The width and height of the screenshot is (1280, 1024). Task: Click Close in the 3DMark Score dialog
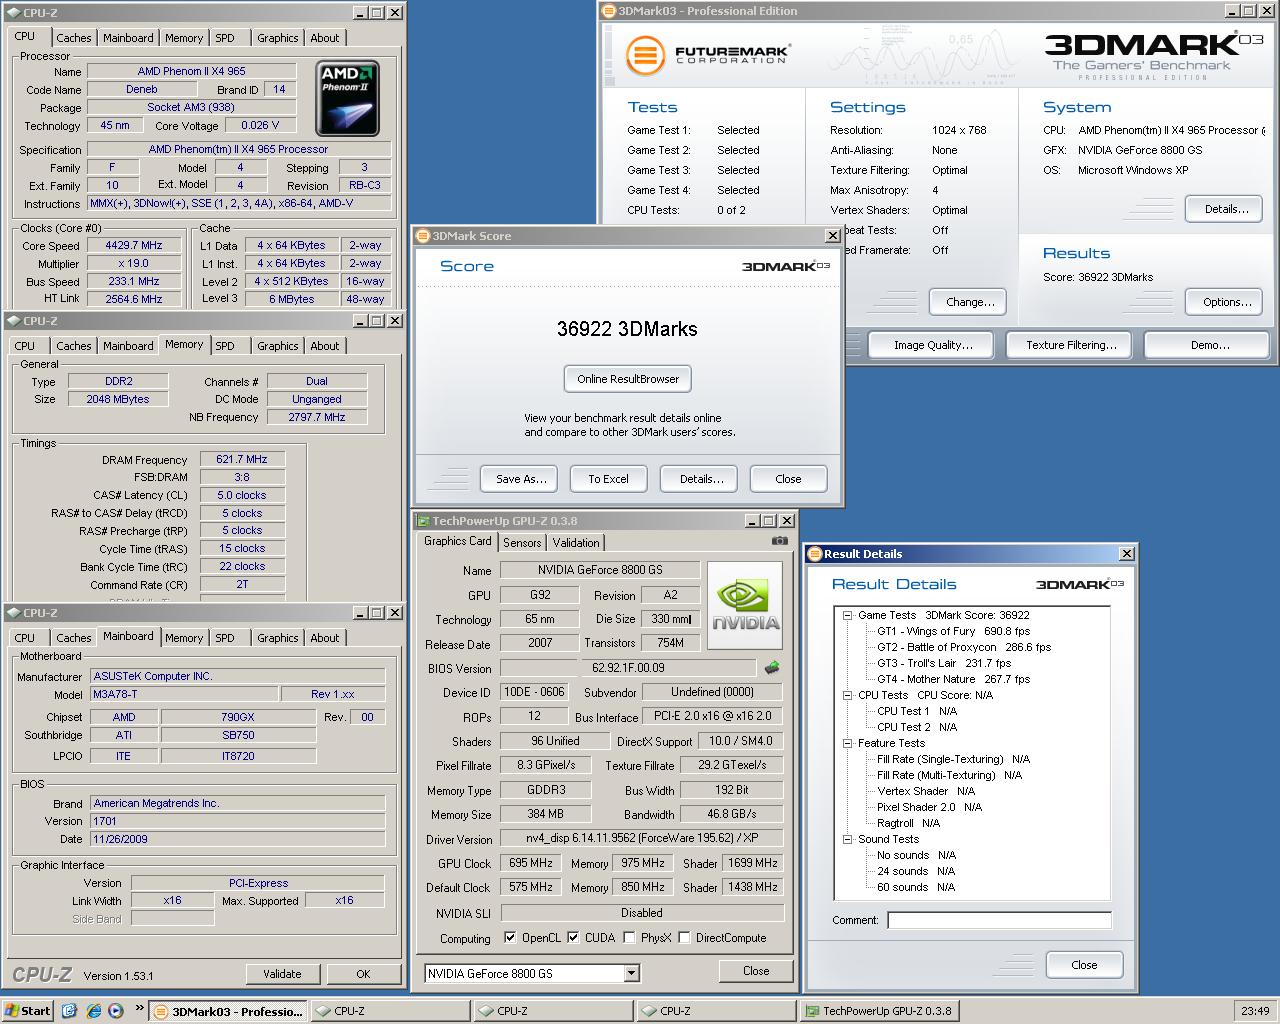(x=788, y=479)
